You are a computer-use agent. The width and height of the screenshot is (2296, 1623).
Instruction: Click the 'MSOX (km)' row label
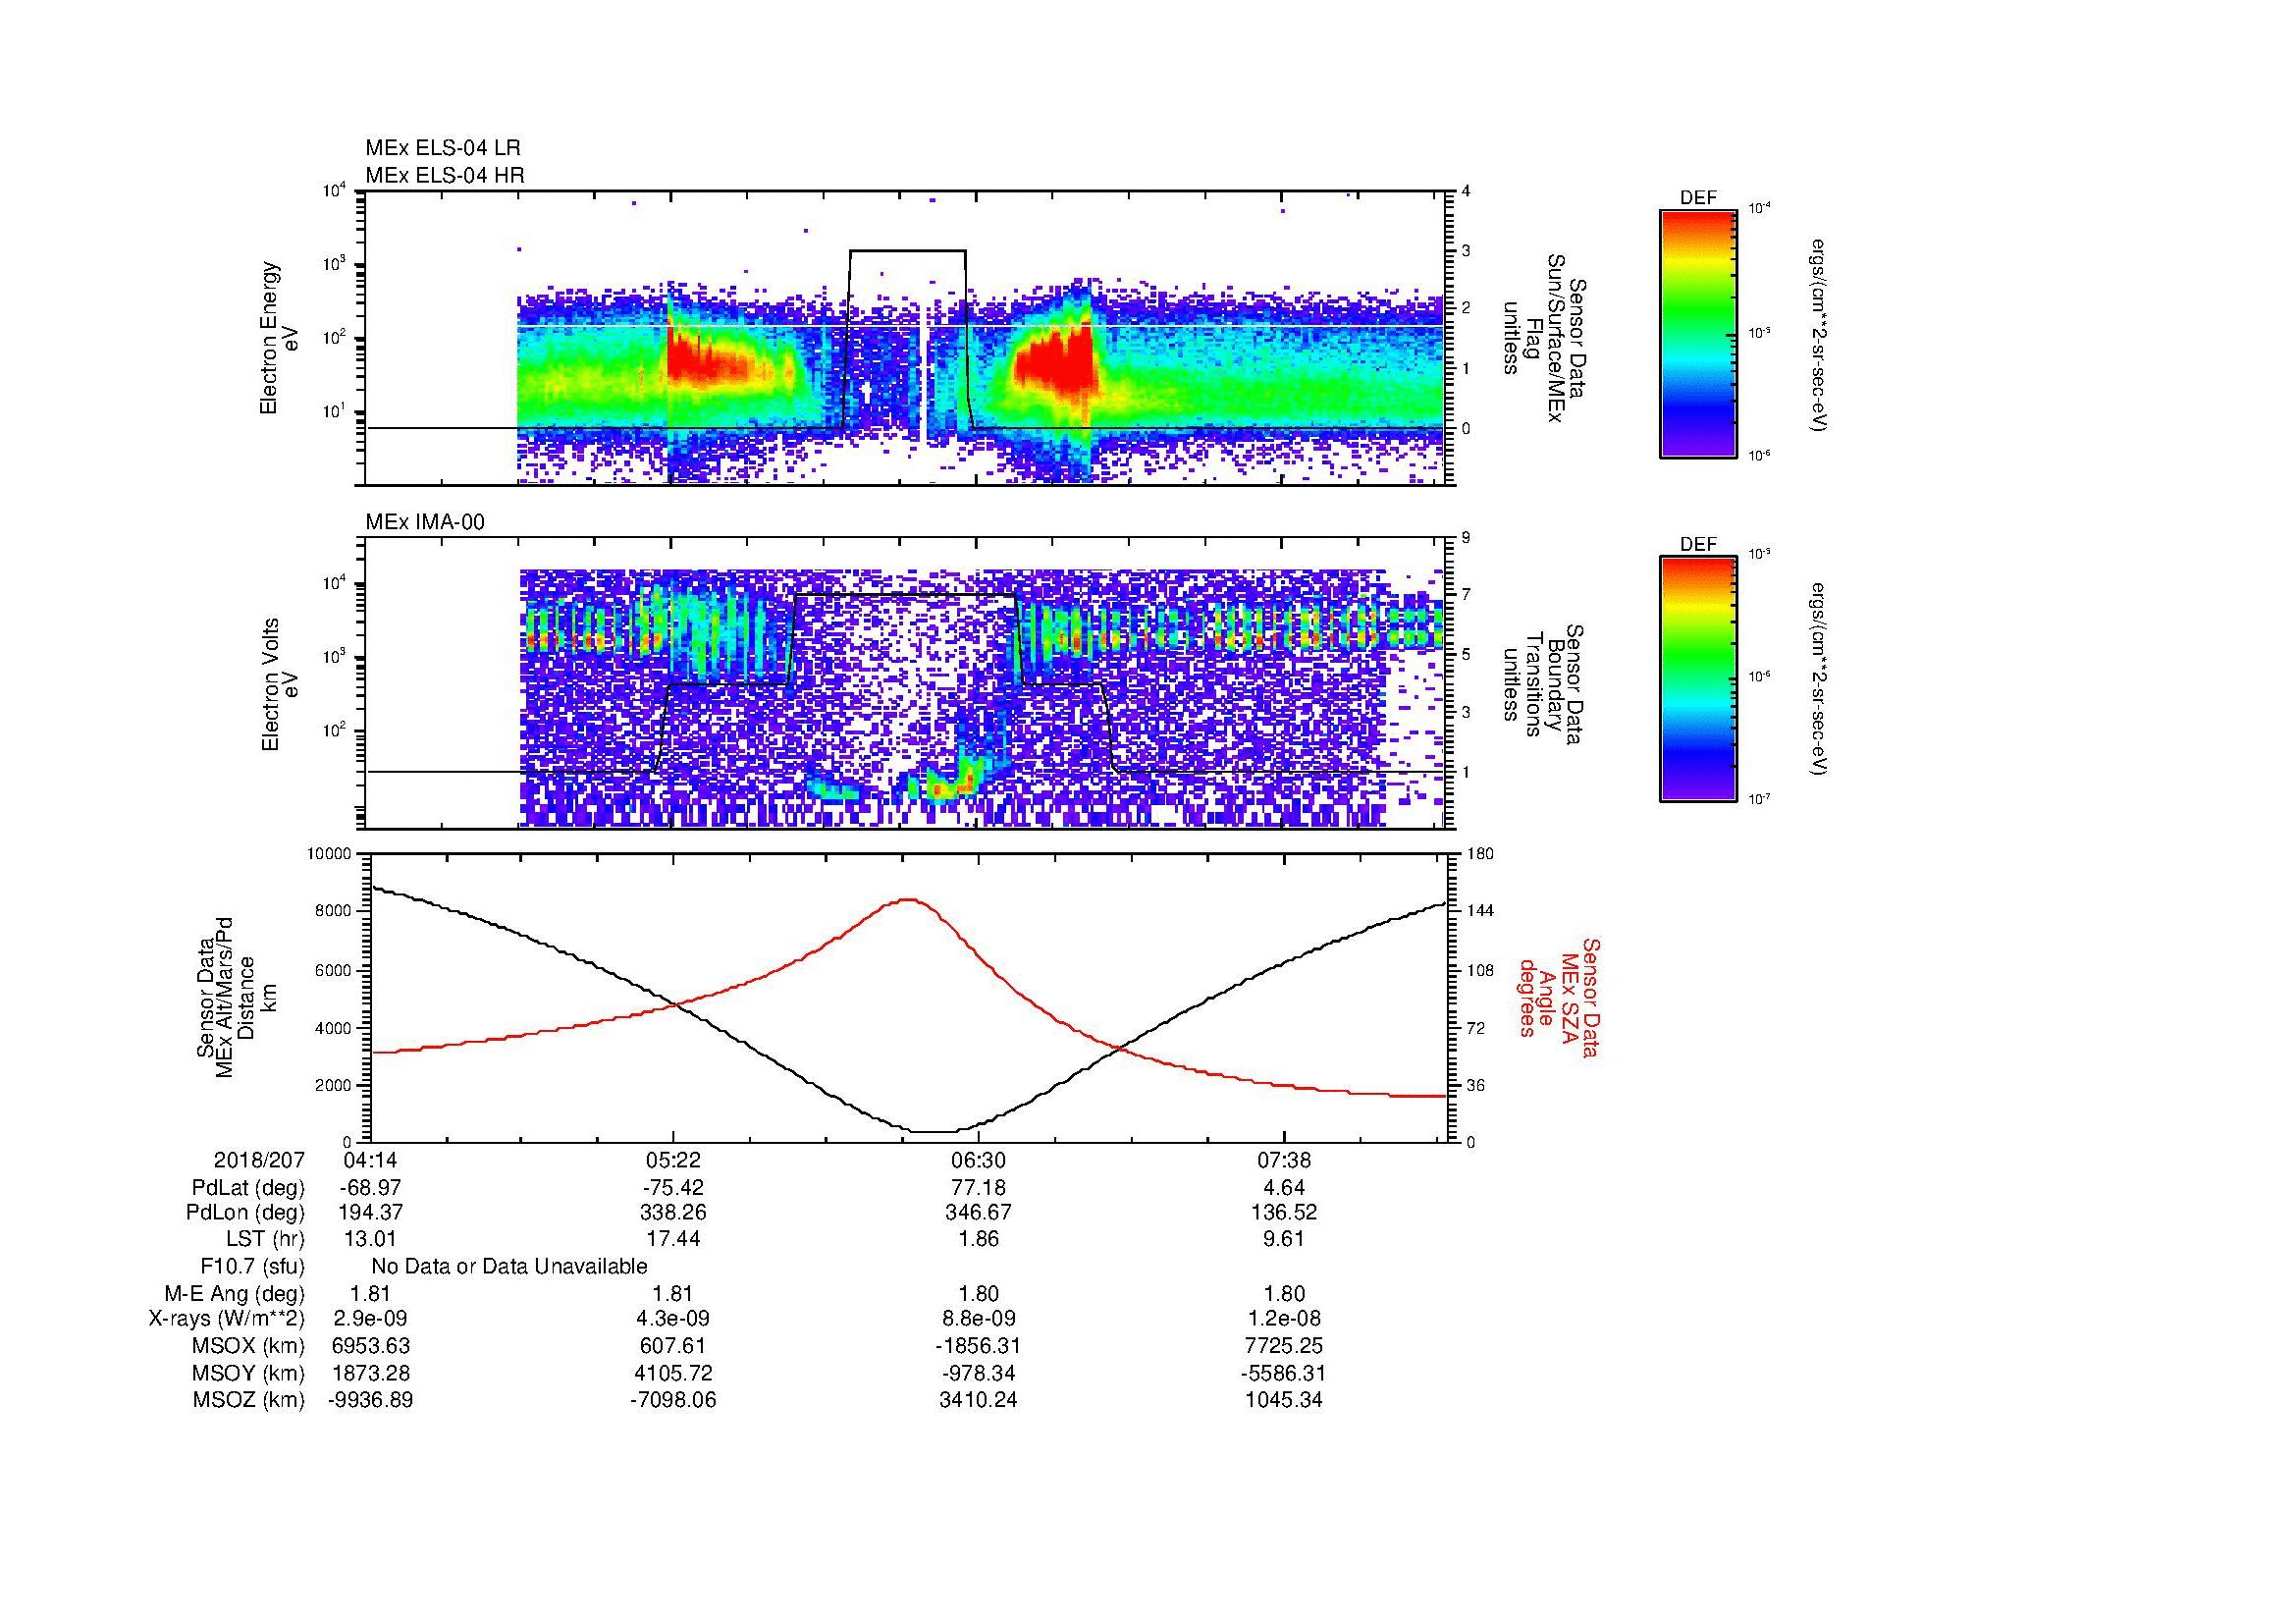pyautogui.click(x=247, y=1346)
